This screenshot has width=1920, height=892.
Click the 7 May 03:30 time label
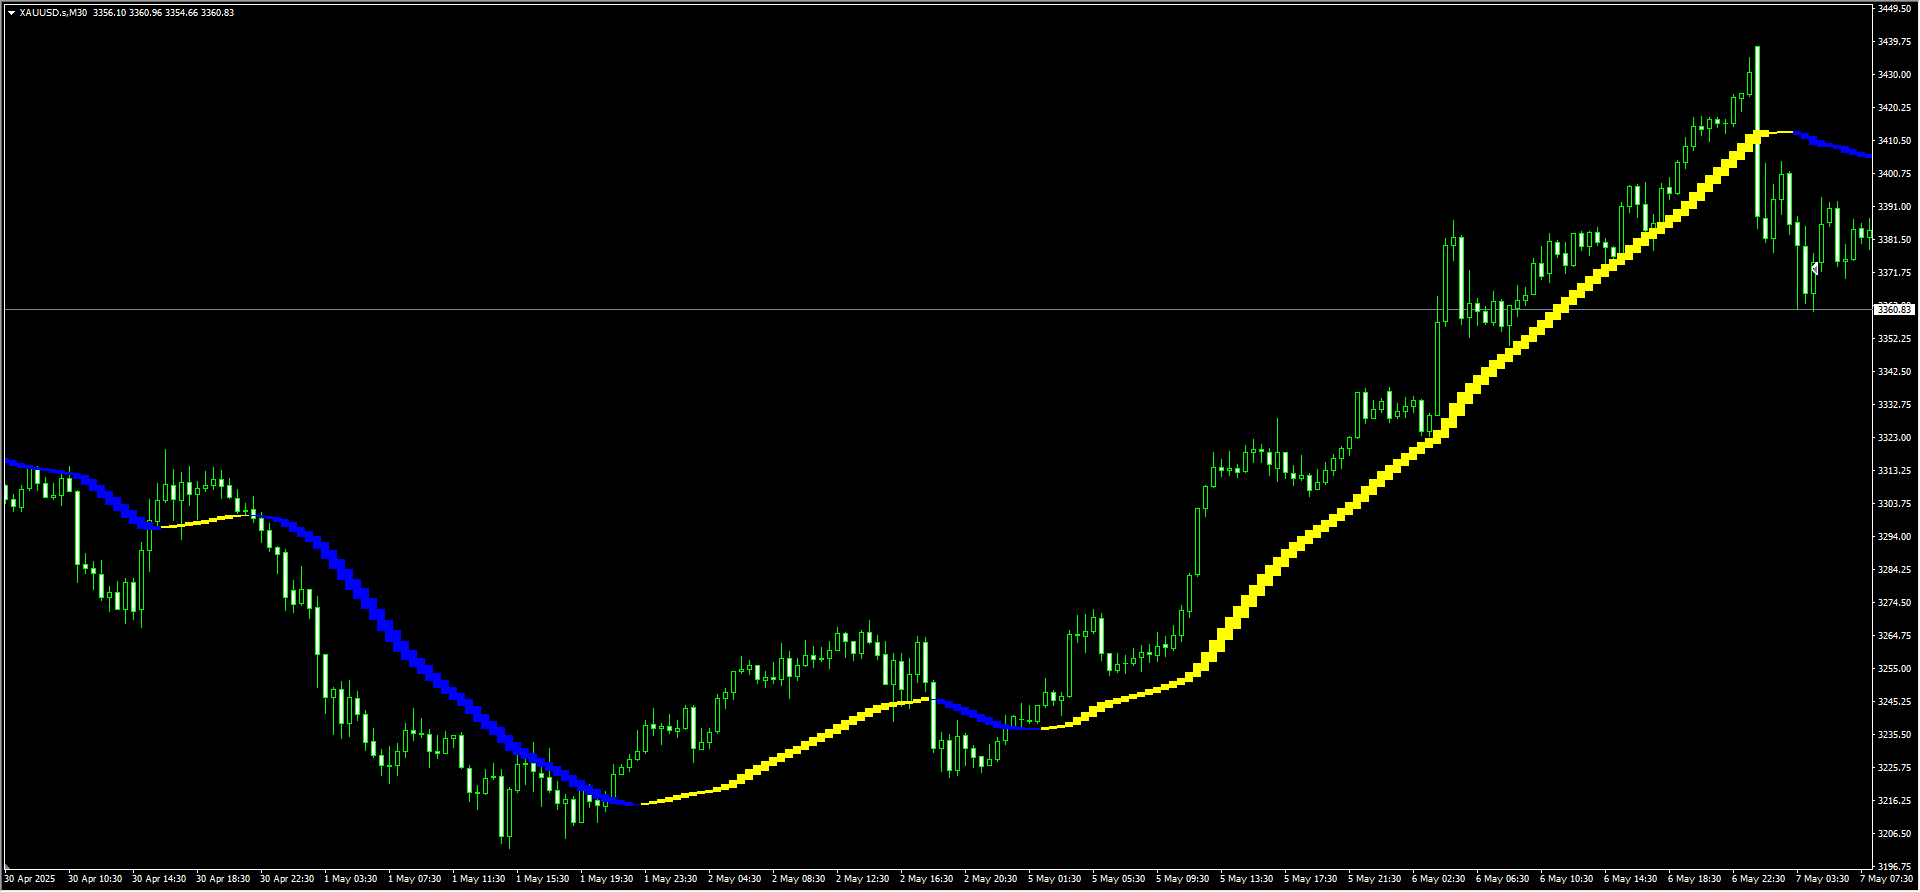1822,879
